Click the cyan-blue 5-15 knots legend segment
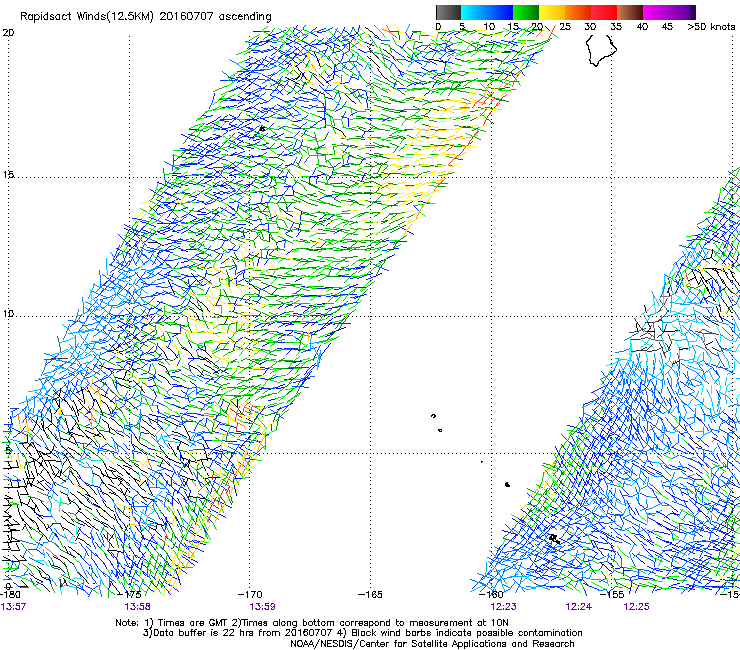The width and height of the screenshot is (740, 650). pyautogui.click(x=487, y=12)
